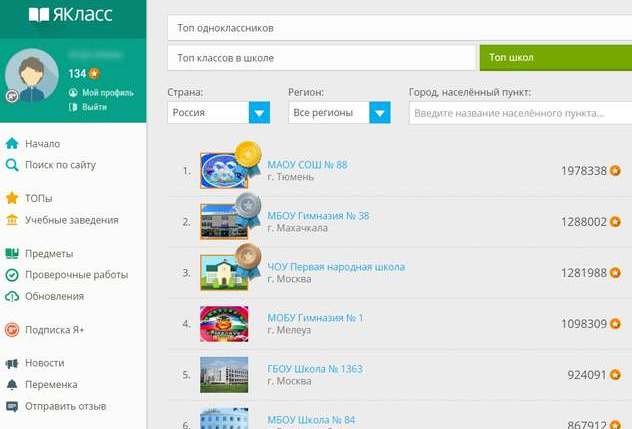Click the profile icon beside Мой профиль

[x=73, y=93]
